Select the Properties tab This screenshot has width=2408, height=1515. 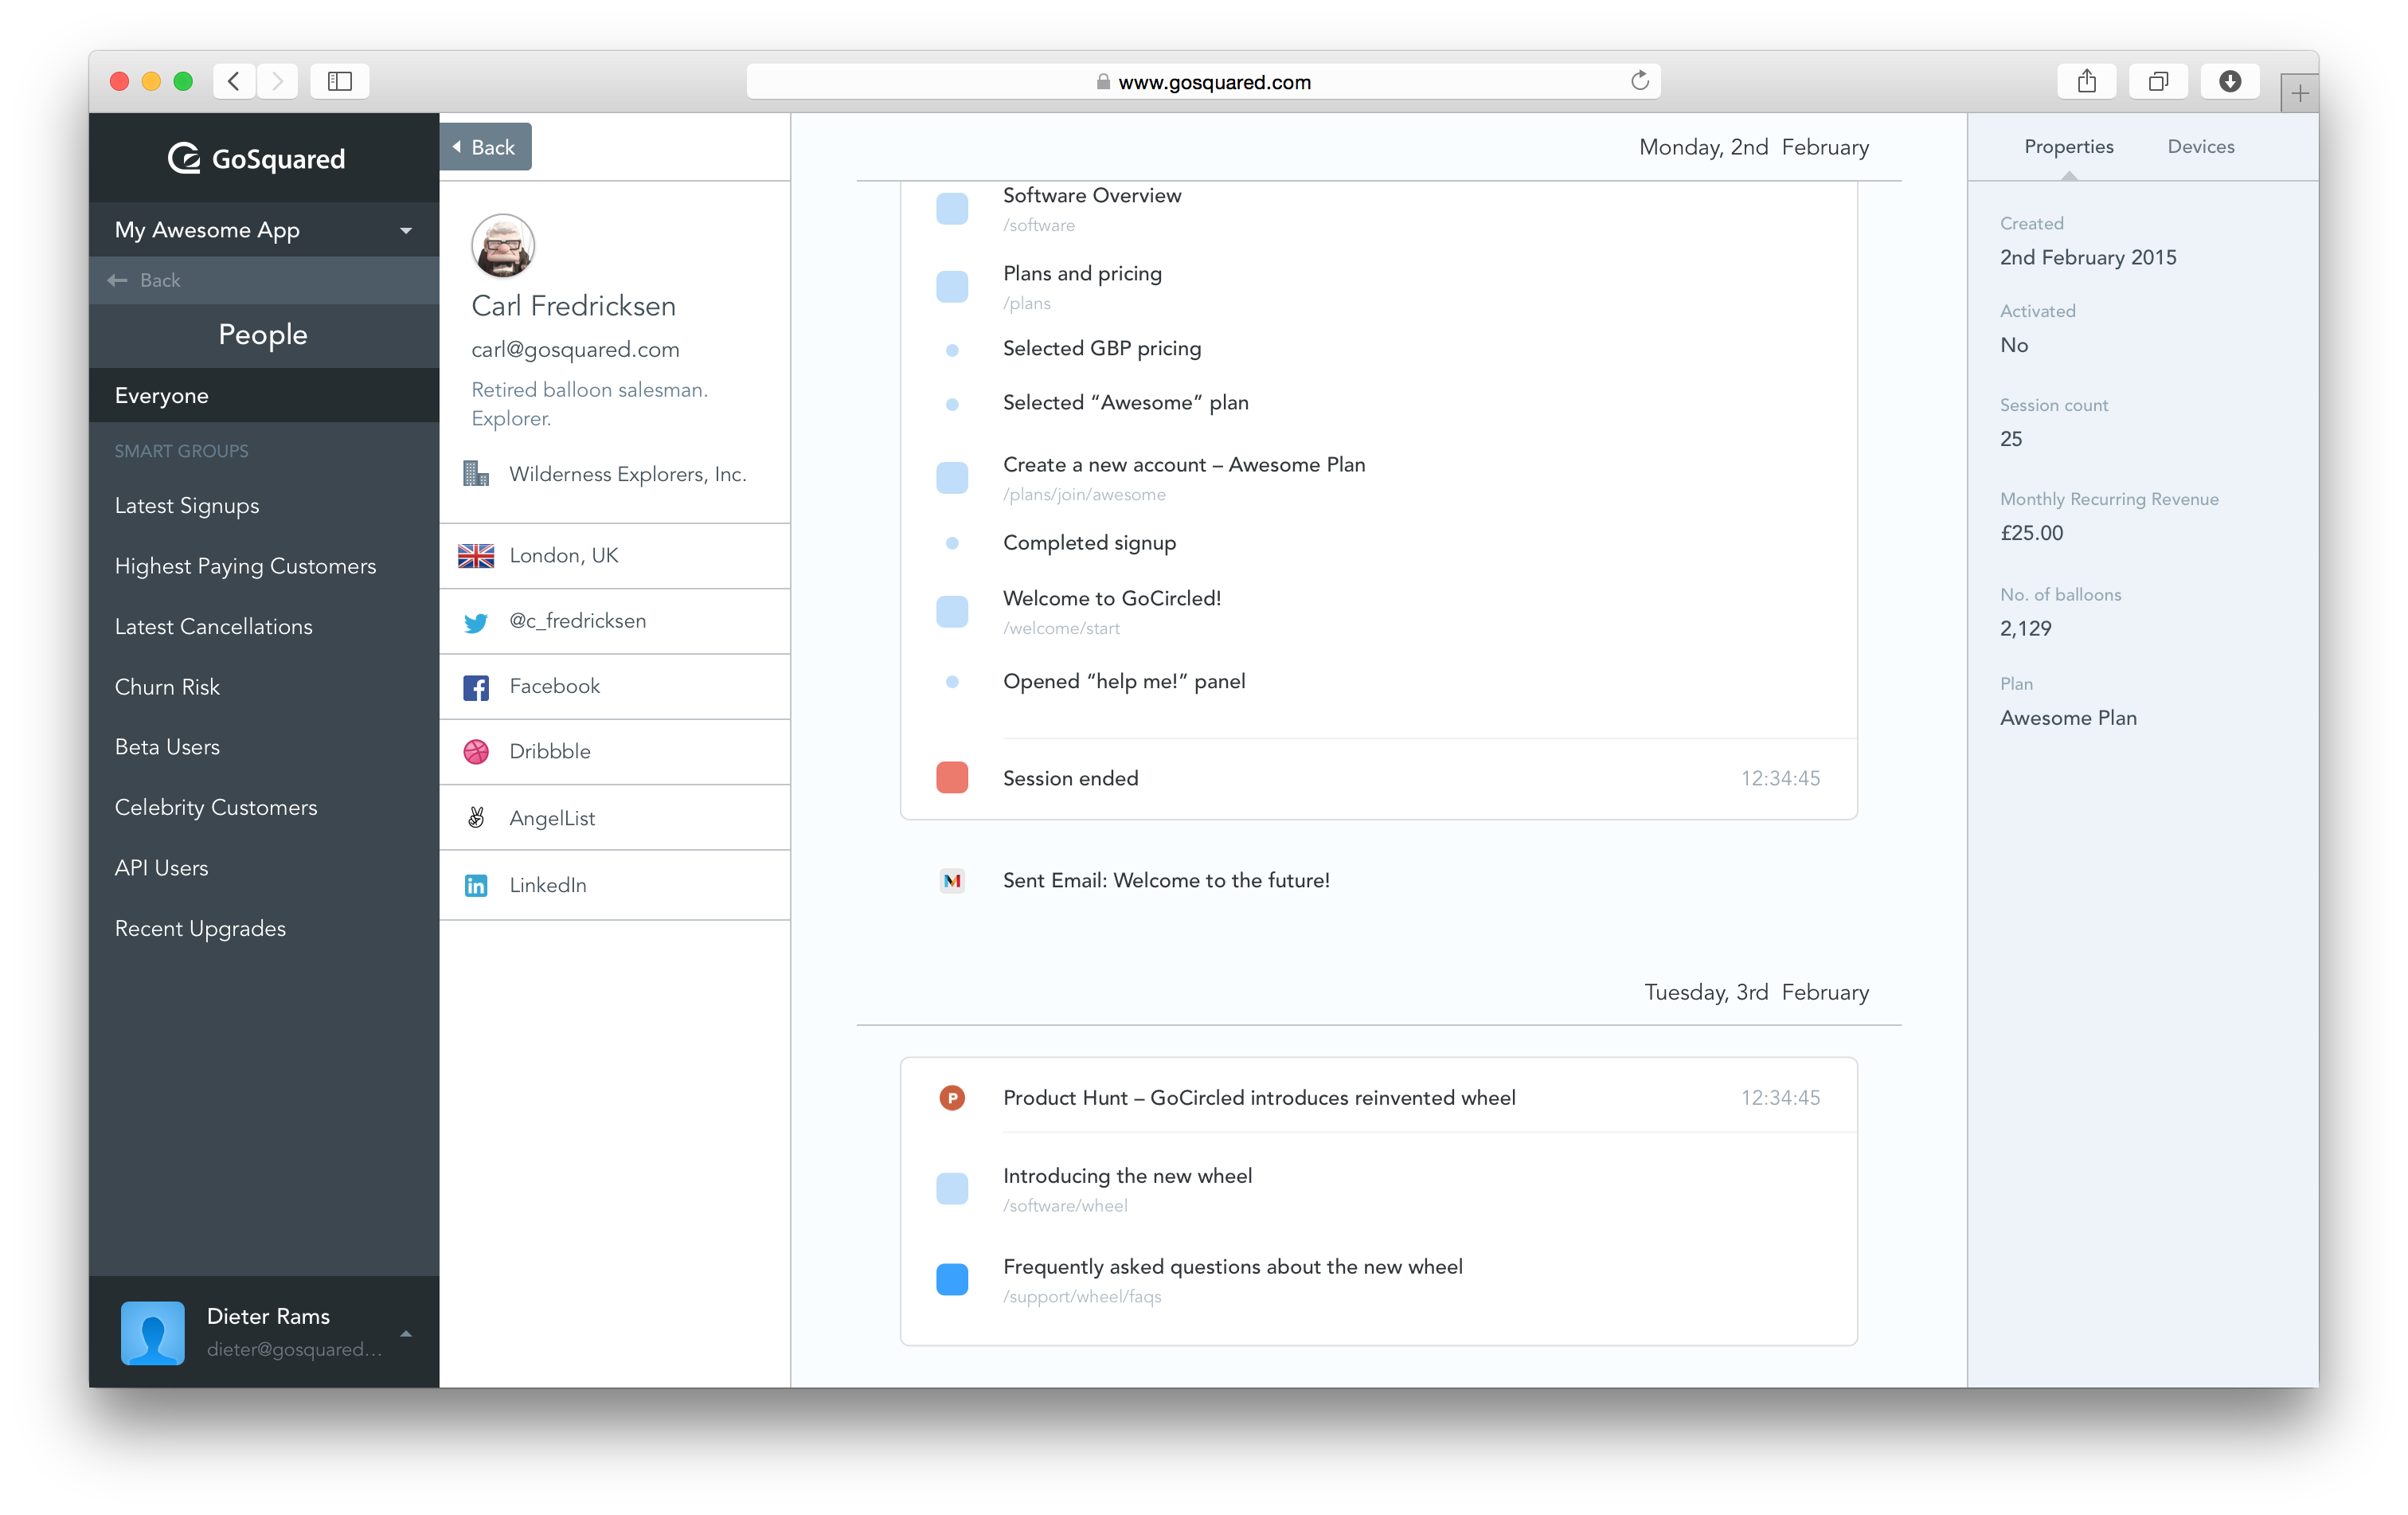pyautogui.click(x=2066, y=147)
